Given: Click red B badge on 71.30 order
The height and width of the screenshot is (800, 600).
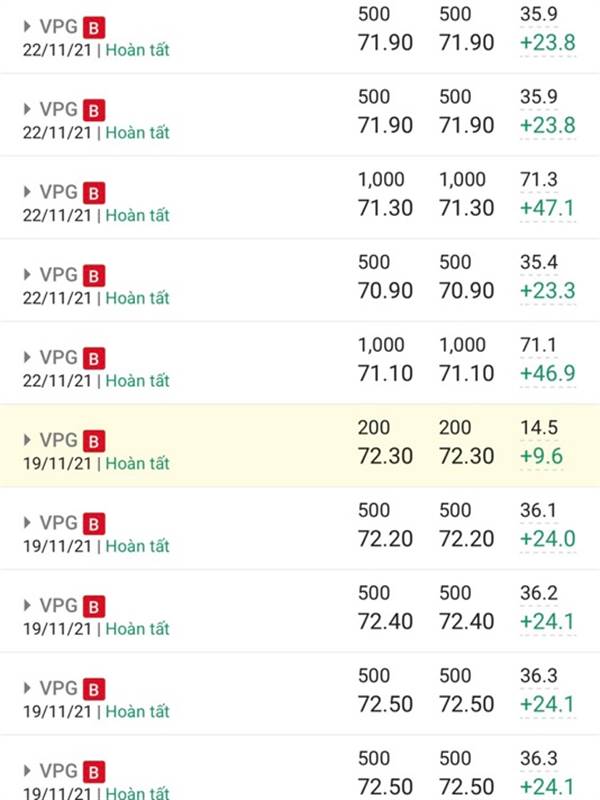Looking at the screenshot, I should (x=94, y=193).
